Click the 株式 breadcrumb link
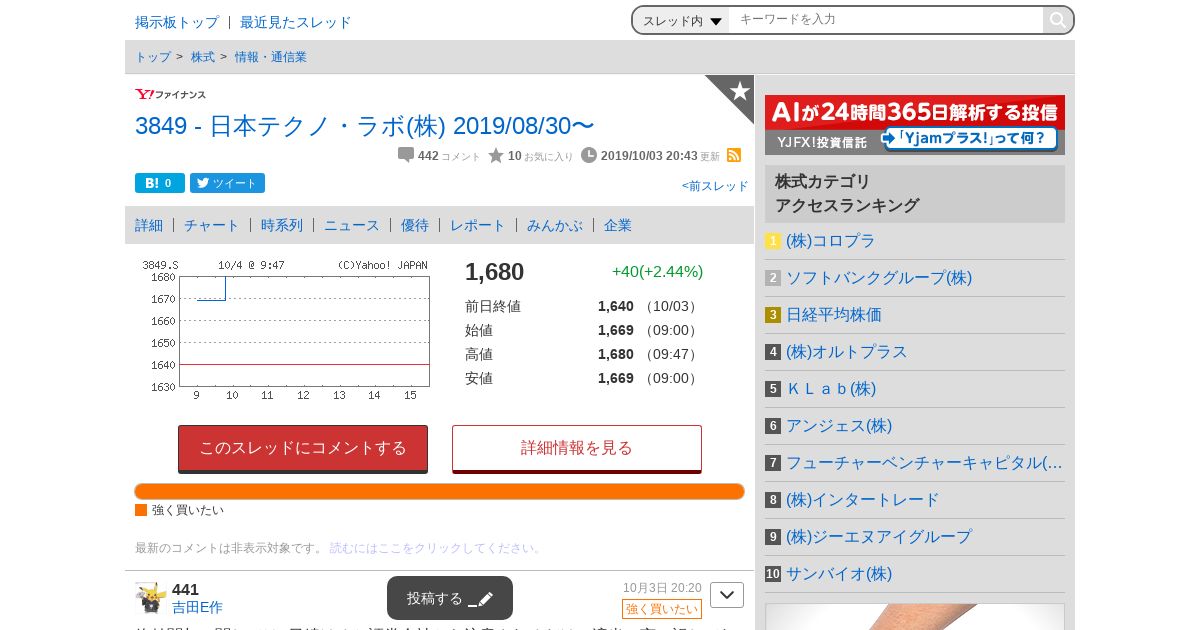 click(x=203, y=57)
